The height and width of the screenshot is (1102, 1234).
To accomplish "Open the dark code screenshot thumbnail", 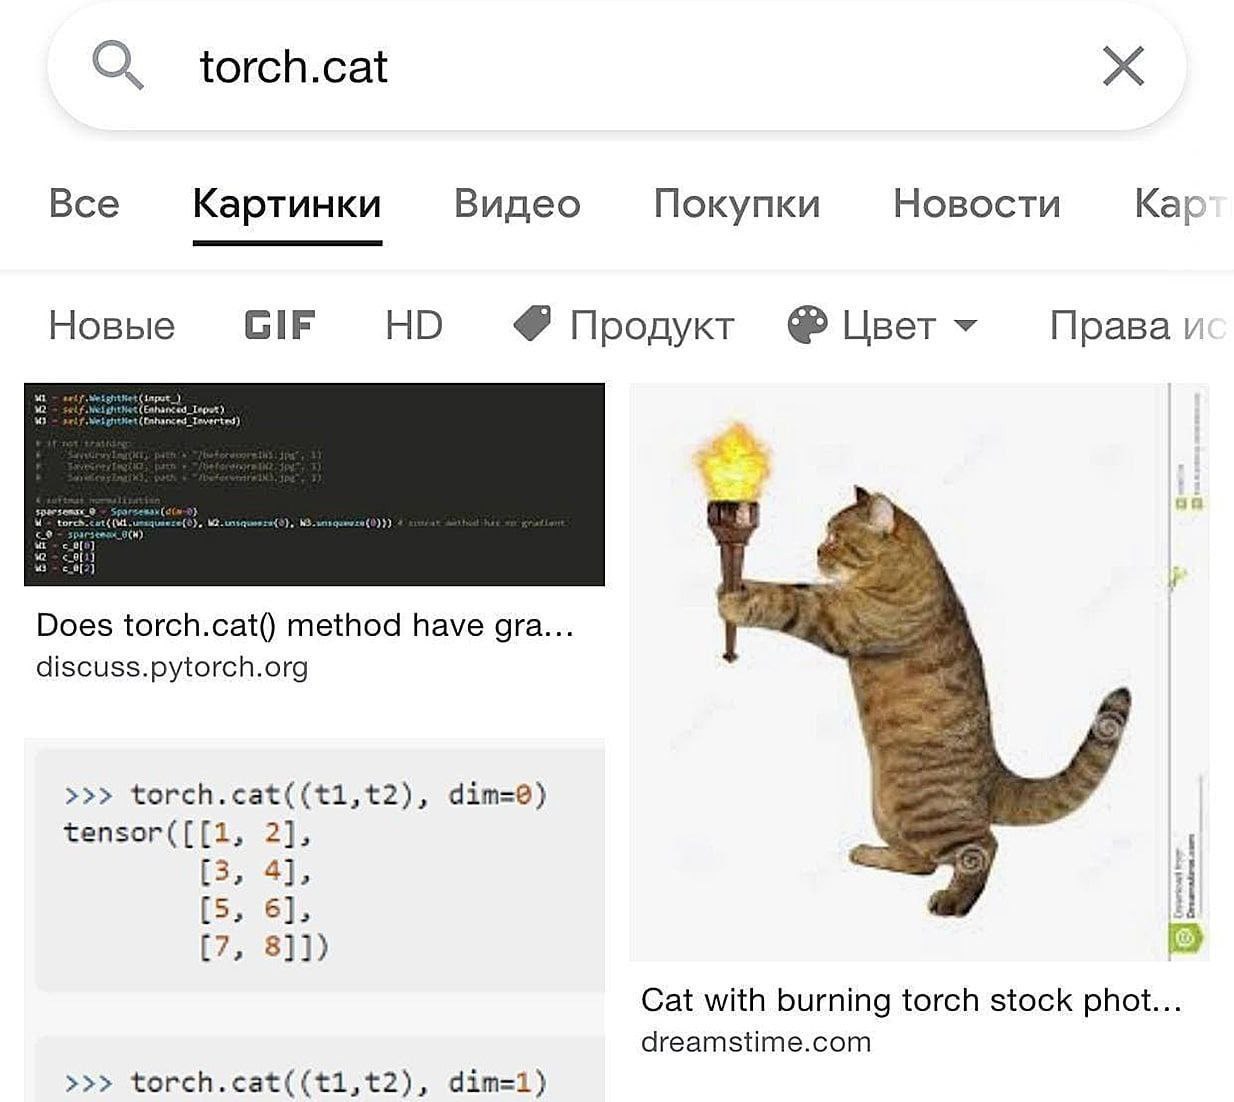I will [x=314, y=484].
